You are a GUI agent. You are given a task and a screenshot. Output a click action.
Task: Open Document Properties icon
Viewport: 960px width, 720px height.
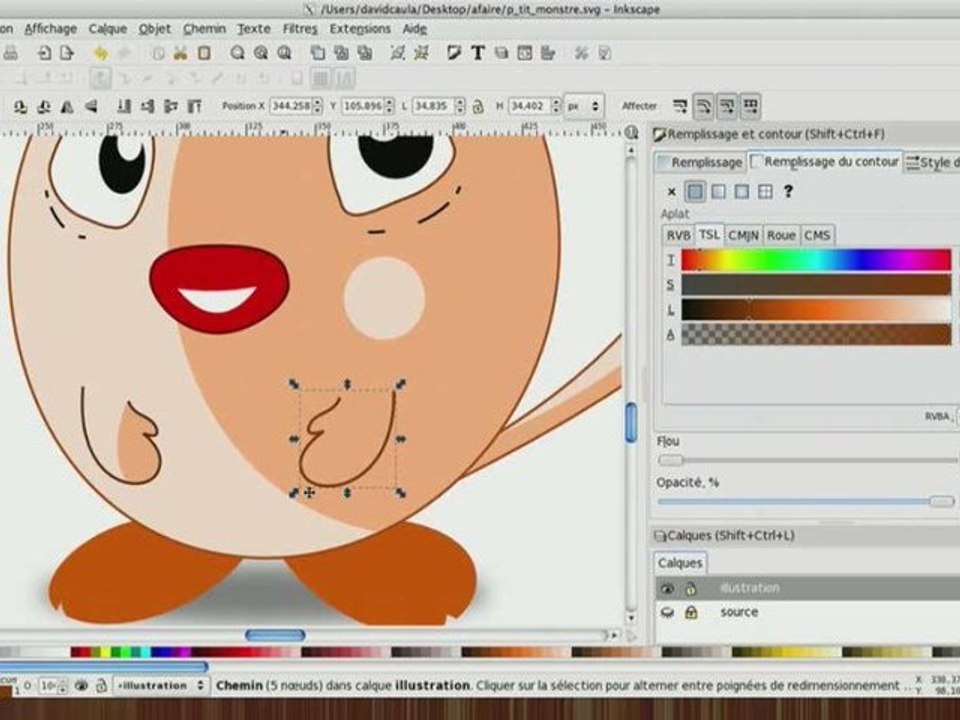(605, 54)
